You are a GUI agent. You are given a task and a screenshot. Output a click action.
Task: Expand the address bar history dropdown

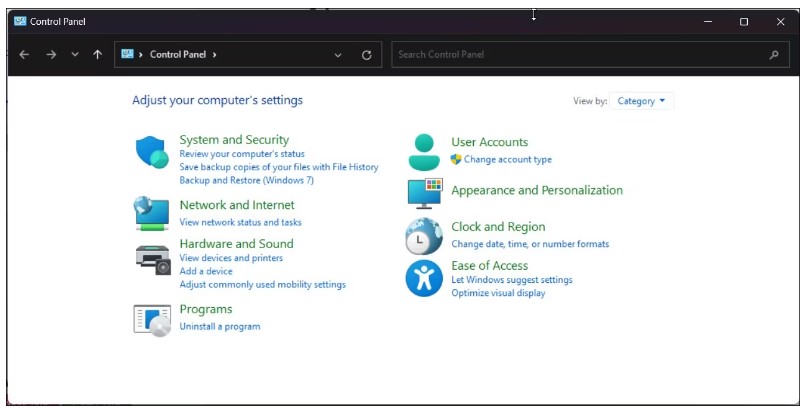tap(338, 55)
